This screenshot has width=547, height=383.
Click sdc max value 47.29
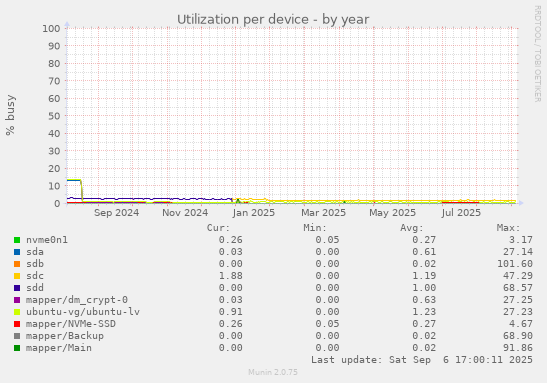(518, 276)
